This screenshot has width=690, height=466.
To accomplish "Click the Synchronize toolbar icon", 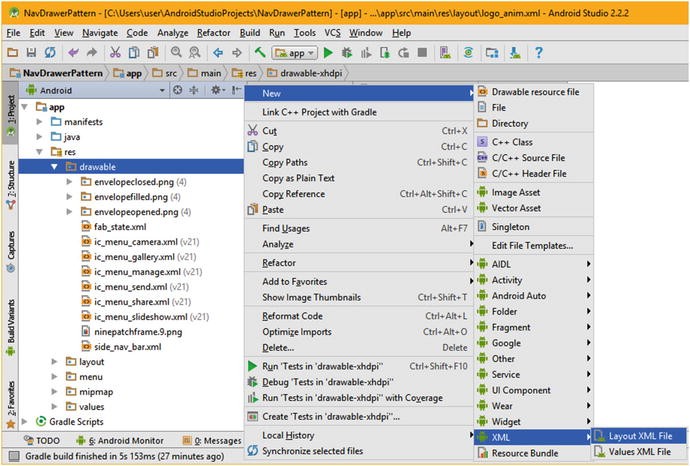I will point(50,53).
